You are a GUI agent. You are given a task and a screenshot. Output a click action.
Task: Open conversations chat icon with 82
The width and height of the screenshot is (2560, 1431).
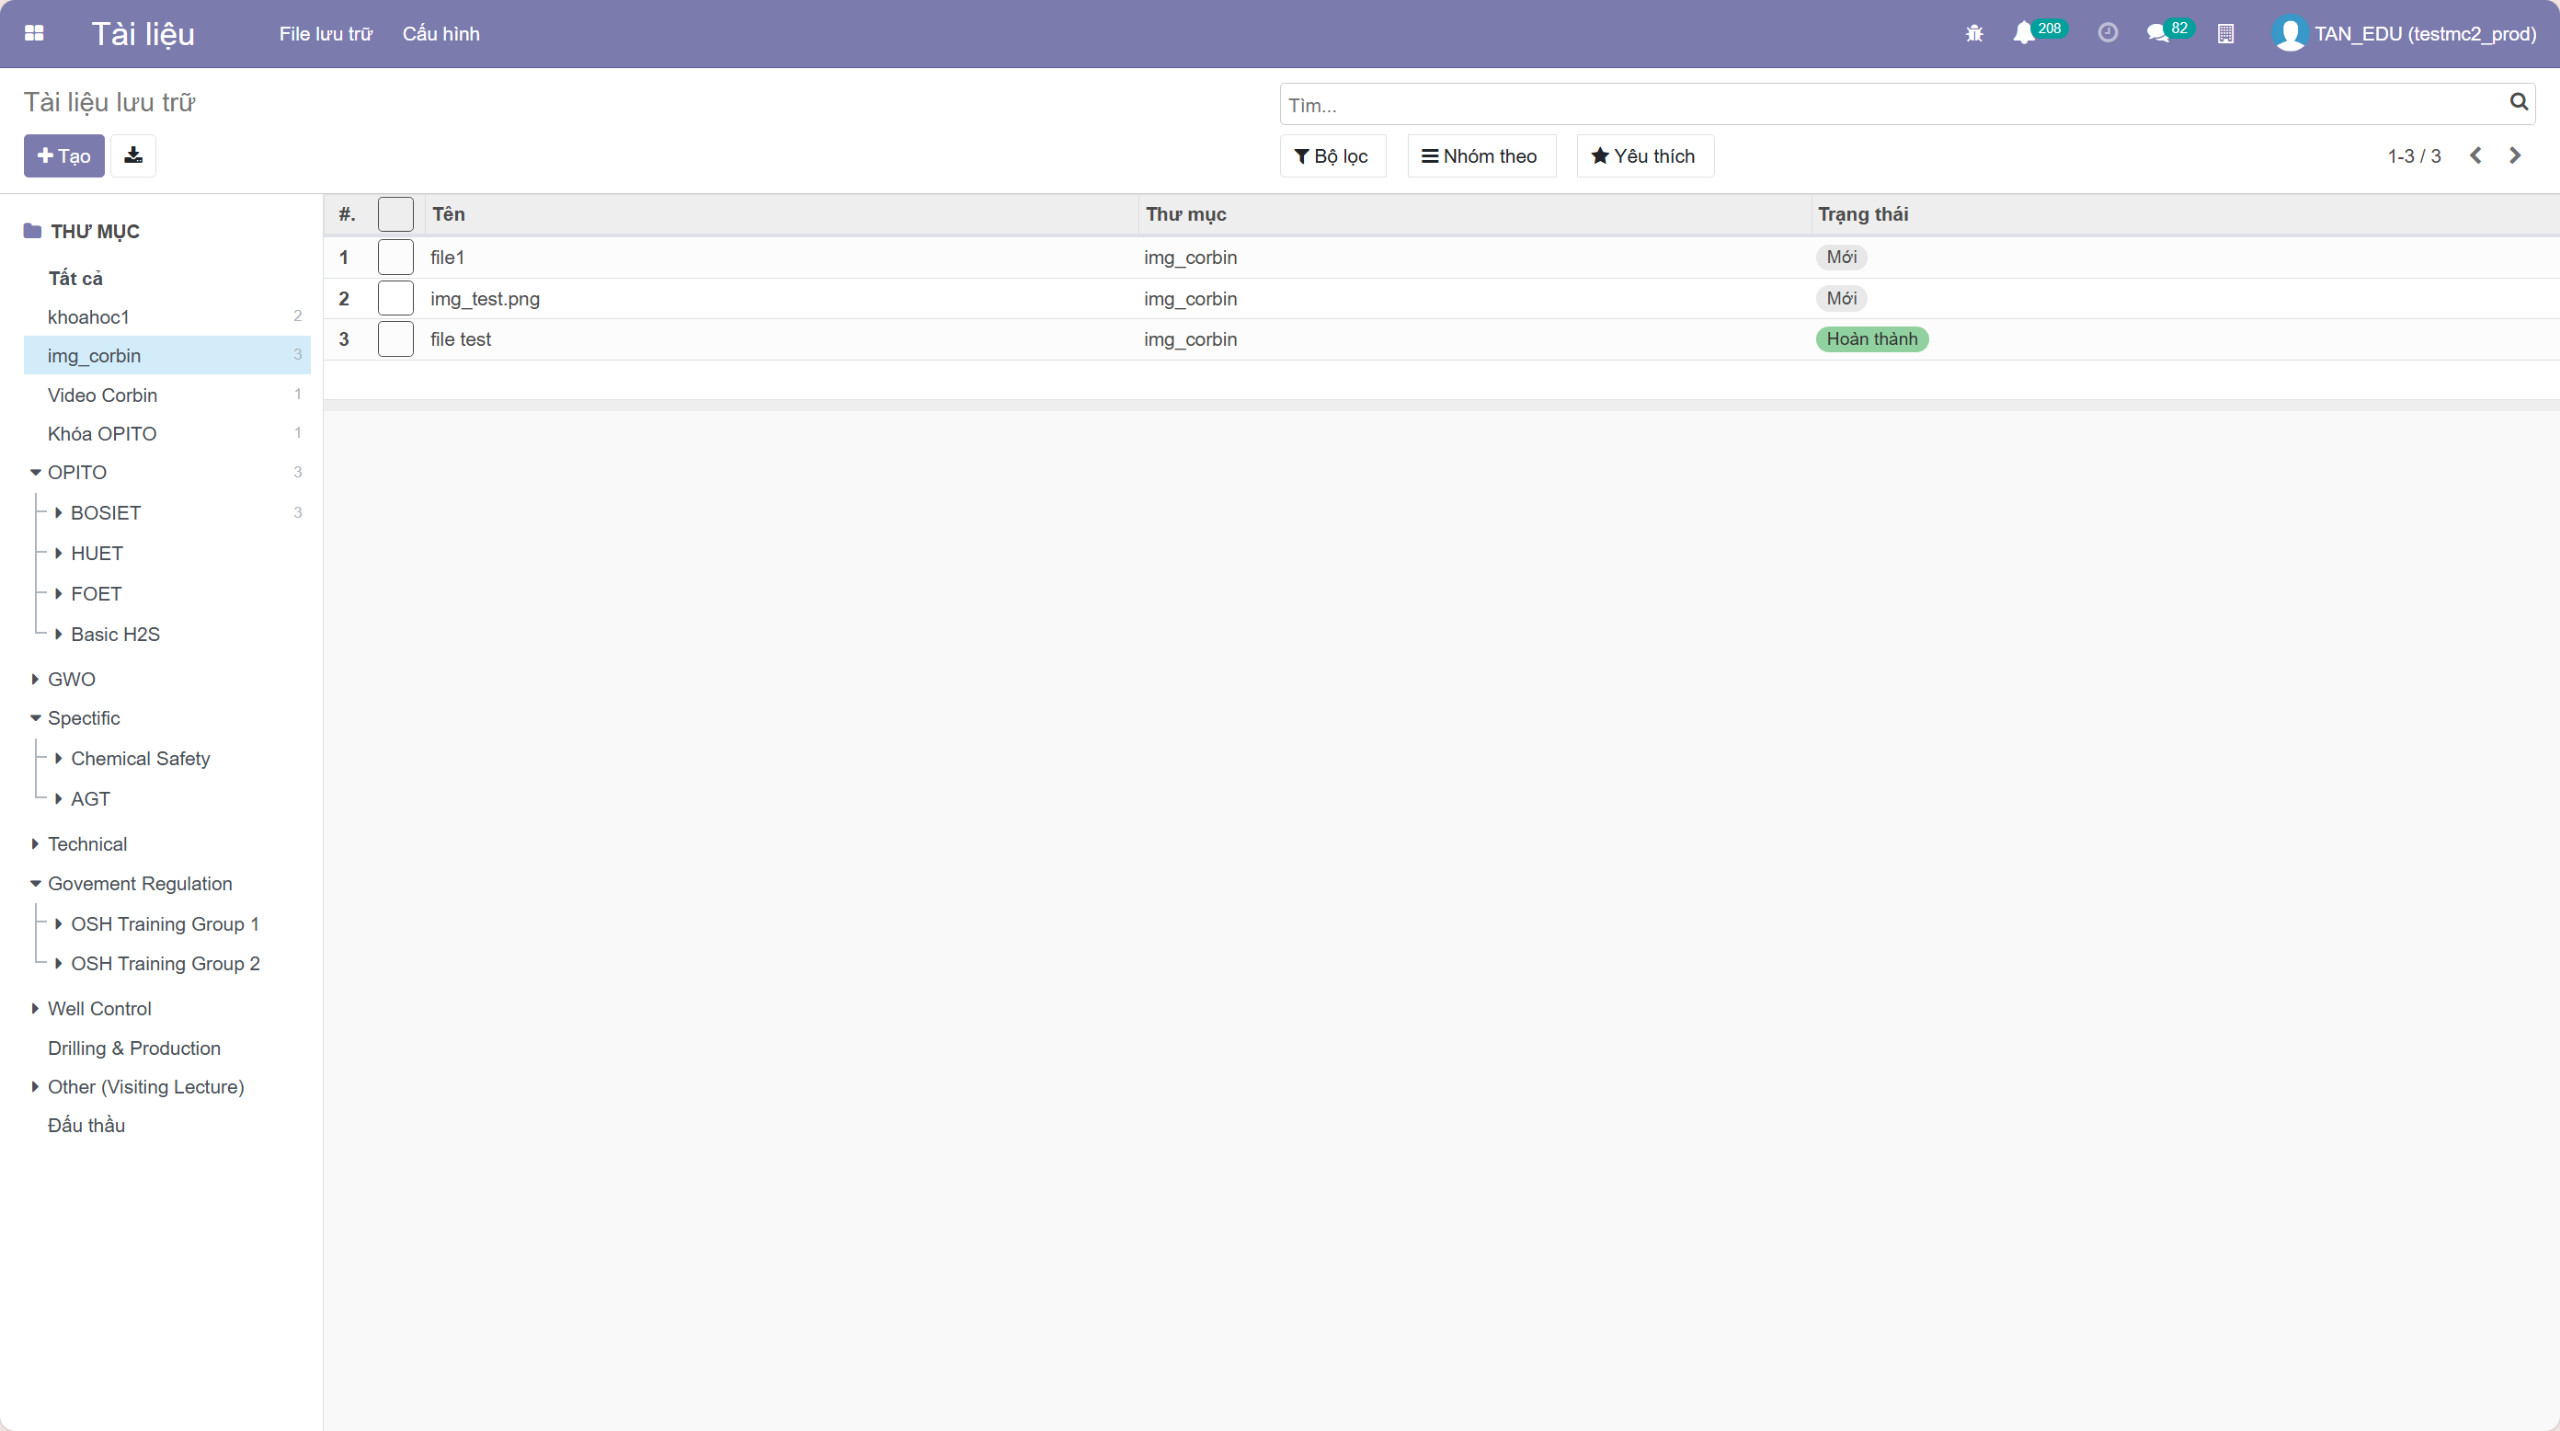[2158, 33]
